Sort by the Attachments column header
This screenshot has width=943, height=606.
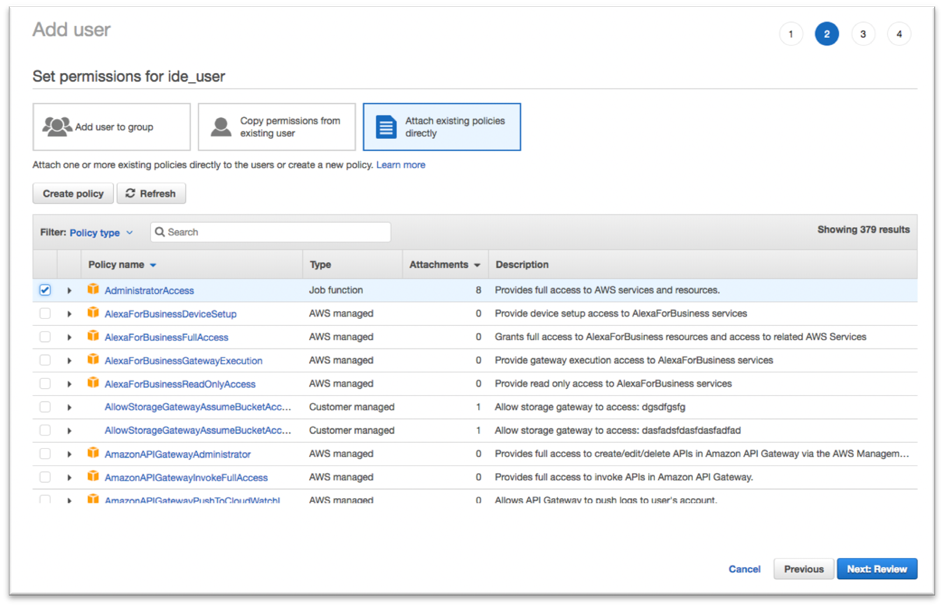pos(444,265)
